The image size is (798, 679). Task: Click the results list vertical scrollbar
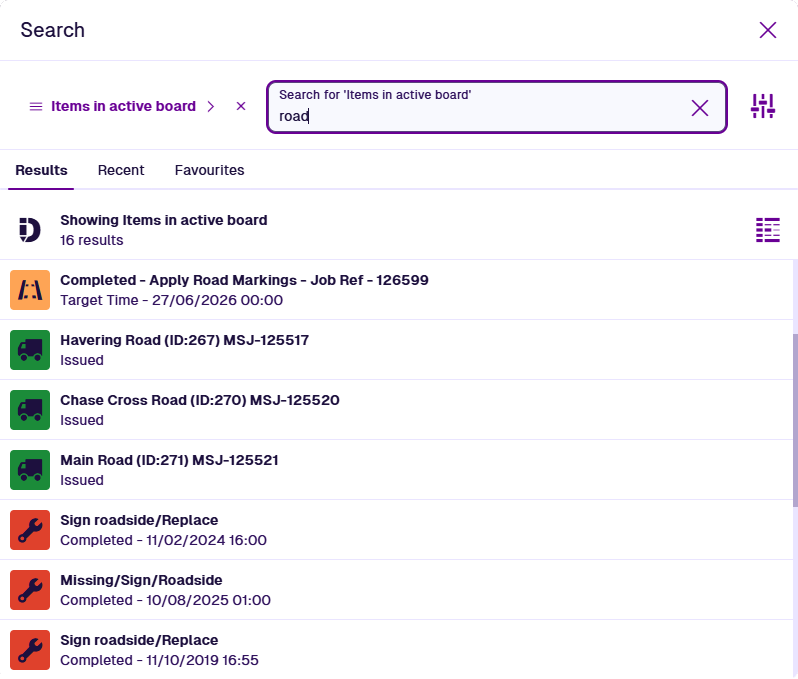click(x=794, y=450)
